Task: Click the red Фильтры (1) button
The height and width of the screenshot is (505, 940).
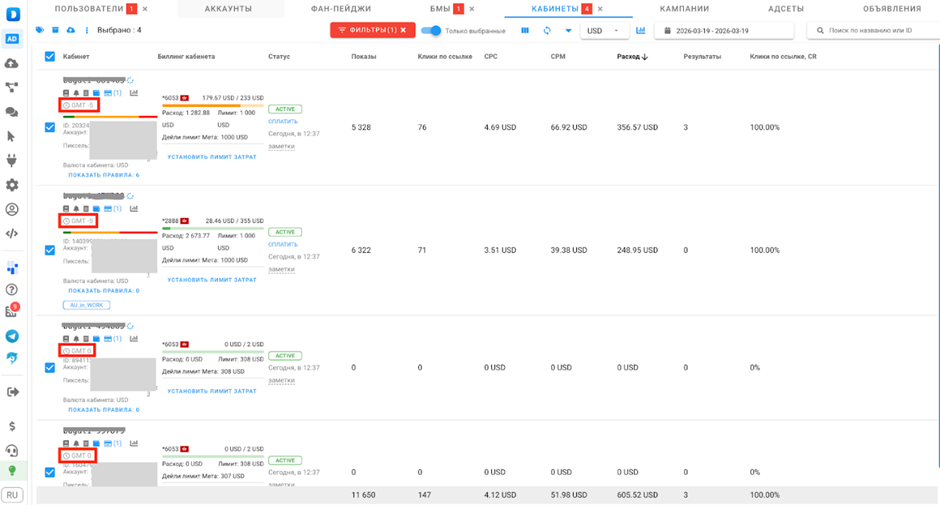Action: pos(372,31)
